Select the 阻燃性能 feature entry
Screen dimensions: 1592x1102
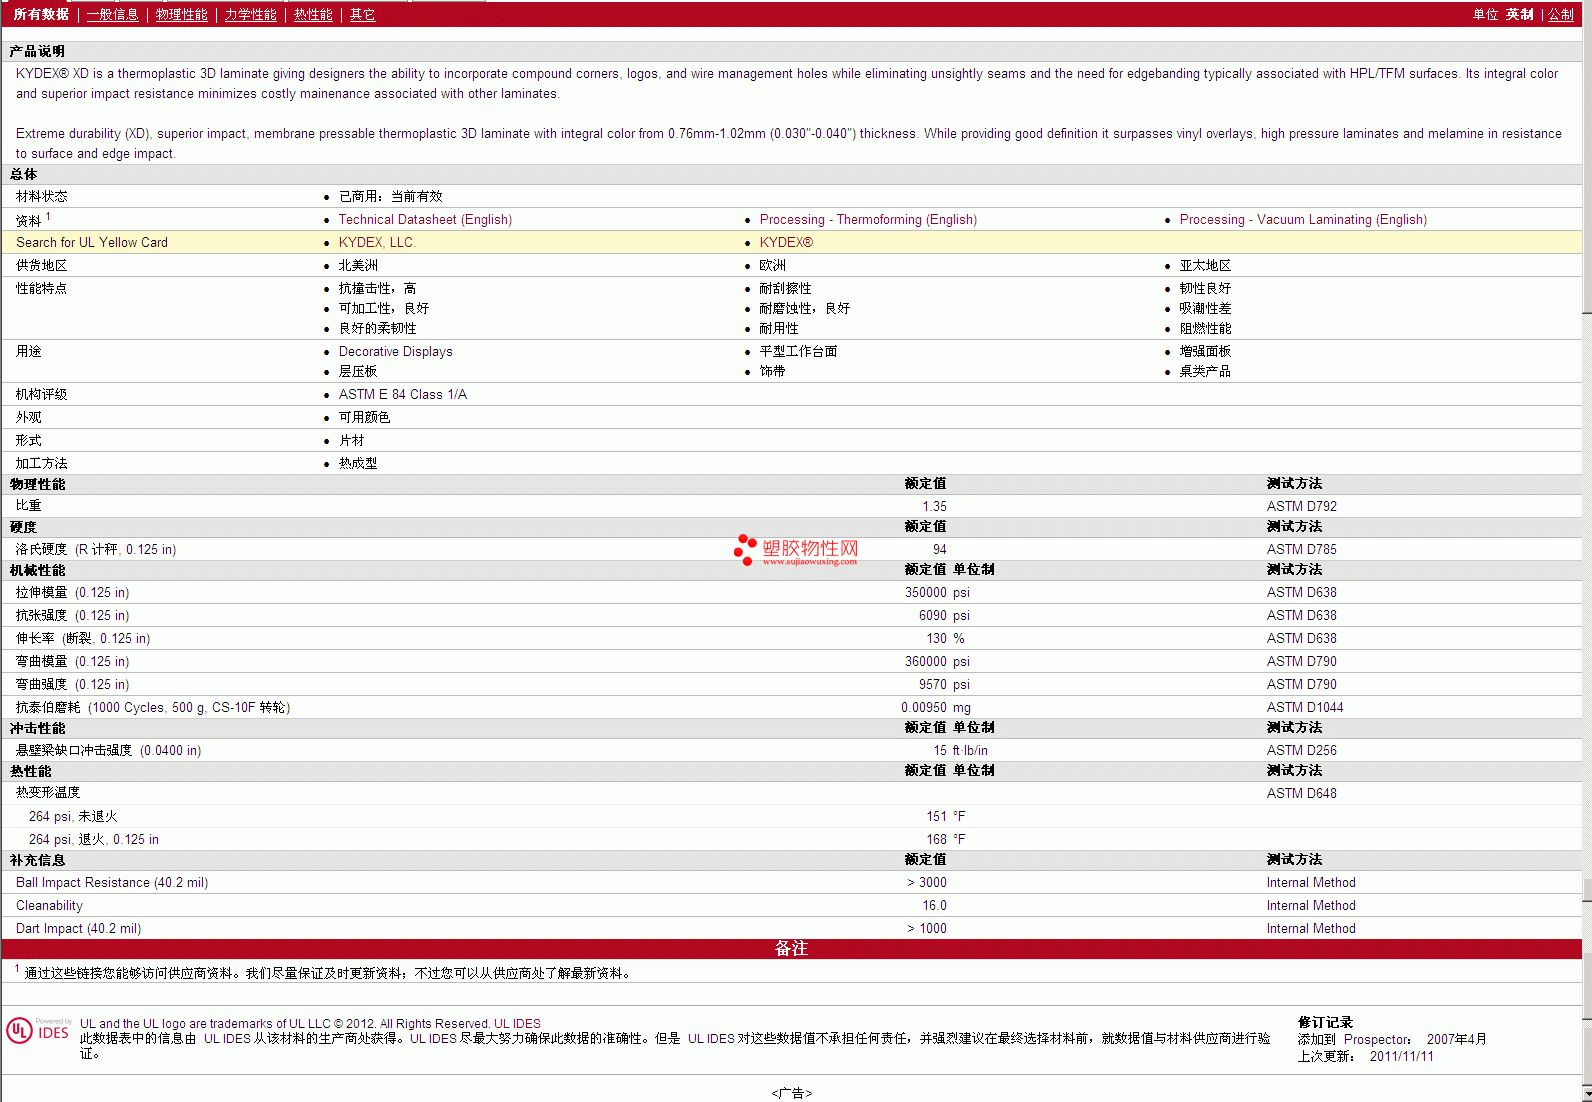pos(1205,329)
